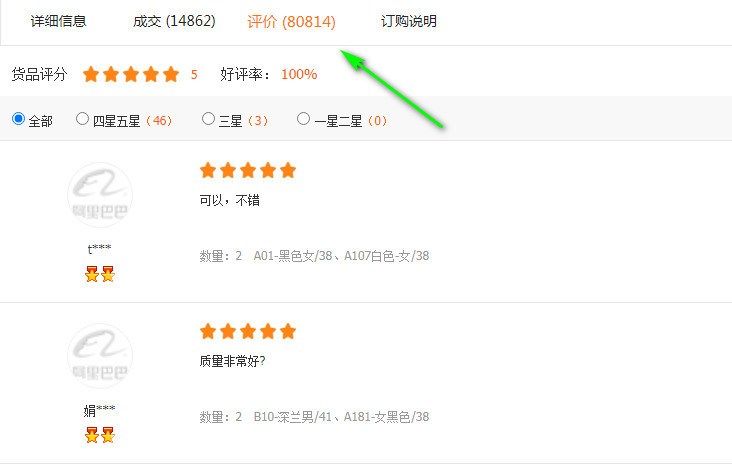
Task: Click the username 娟***
Action: pyautogui.click(x=99, y=410)
